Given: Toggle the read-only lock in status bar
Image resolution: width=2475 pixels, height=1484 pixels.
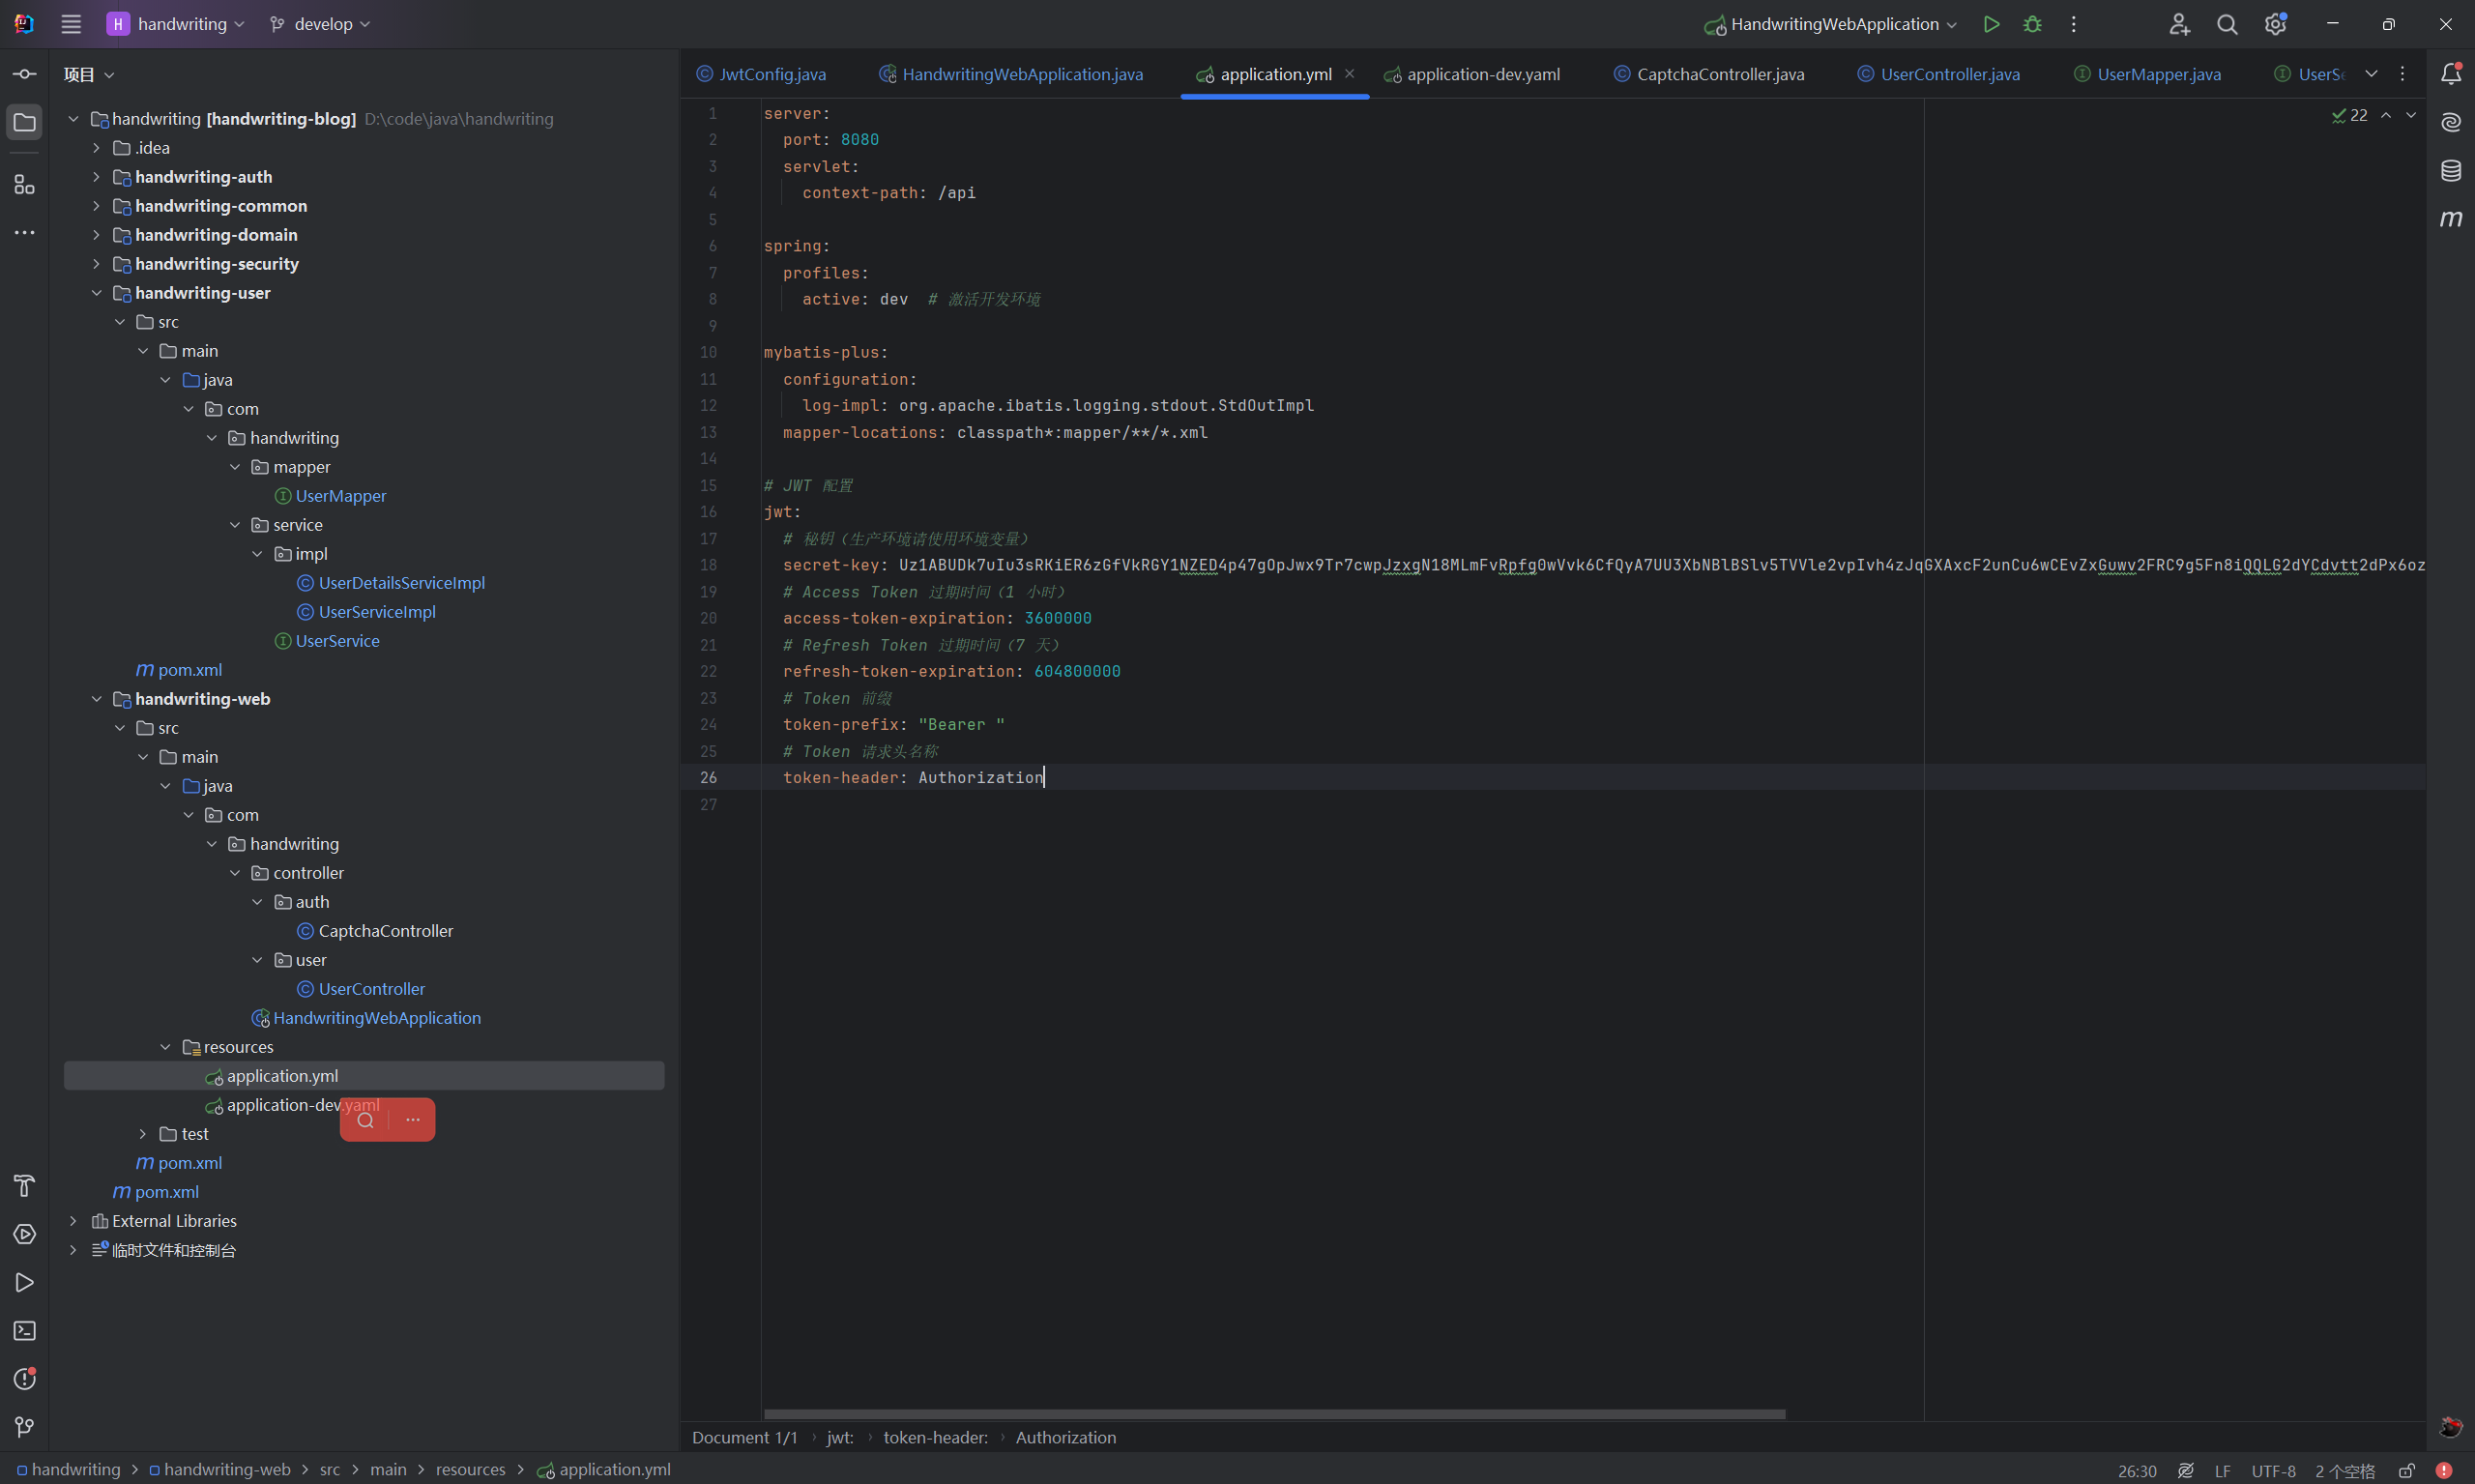Looking at the screenshot, I should [x=2407, y=1470].
